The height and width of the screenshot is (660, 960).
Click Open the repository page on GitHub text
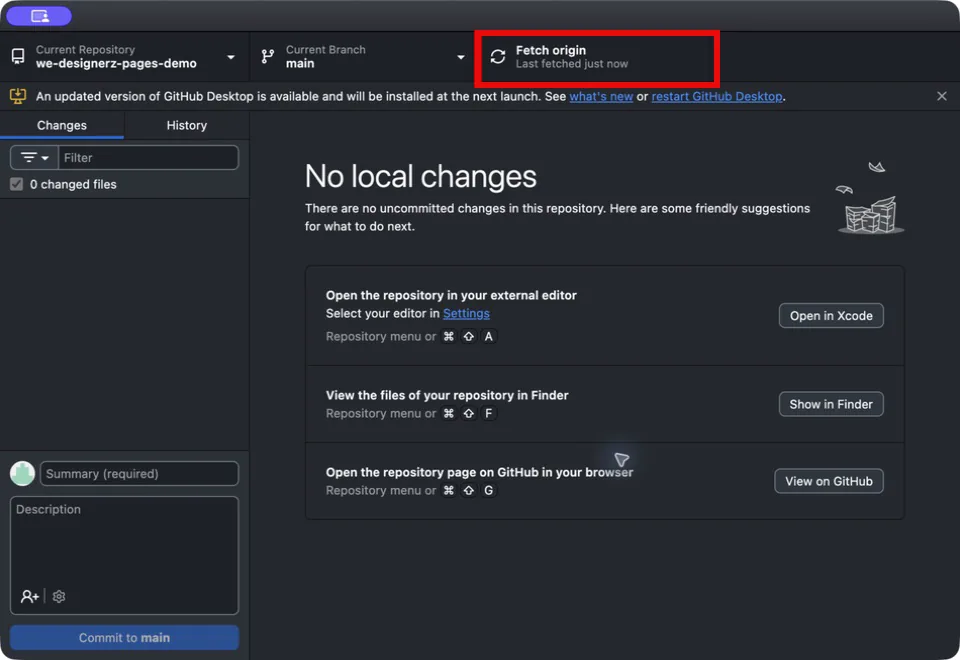479,472
